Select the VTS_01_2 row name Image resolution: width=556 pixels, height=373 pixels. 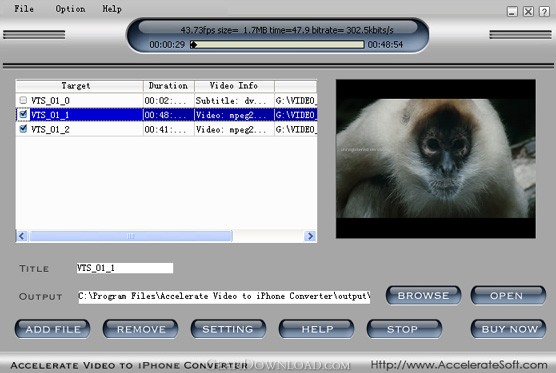click(x=50, y=129)
